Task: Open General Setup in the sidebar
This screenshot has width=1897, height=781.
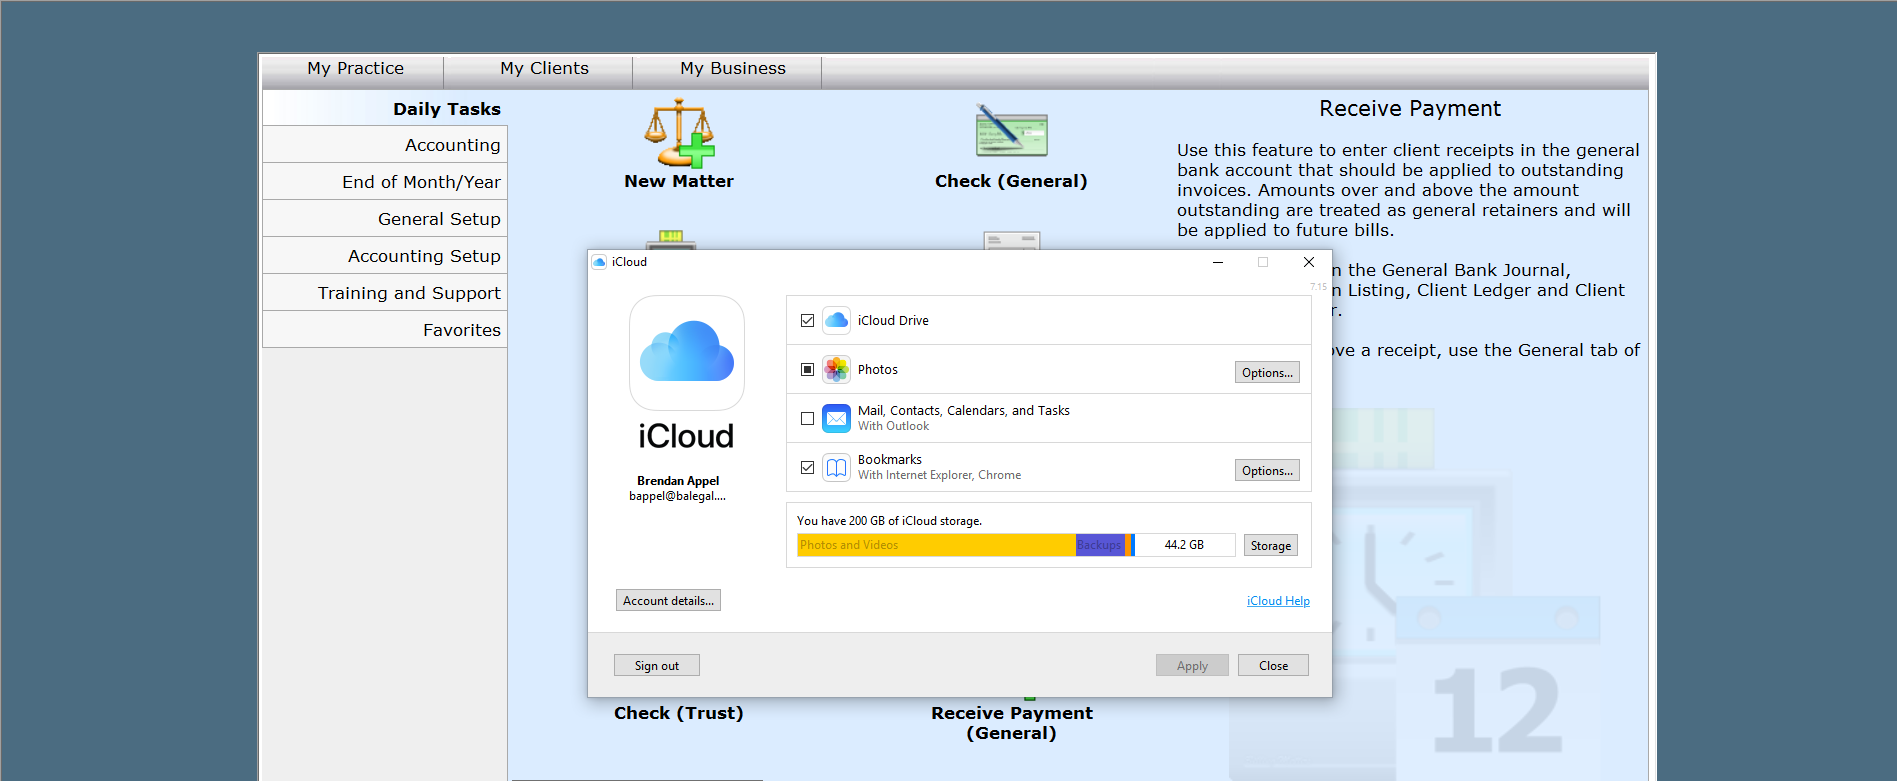Action: pyautogui.click(x=385, y=219)
